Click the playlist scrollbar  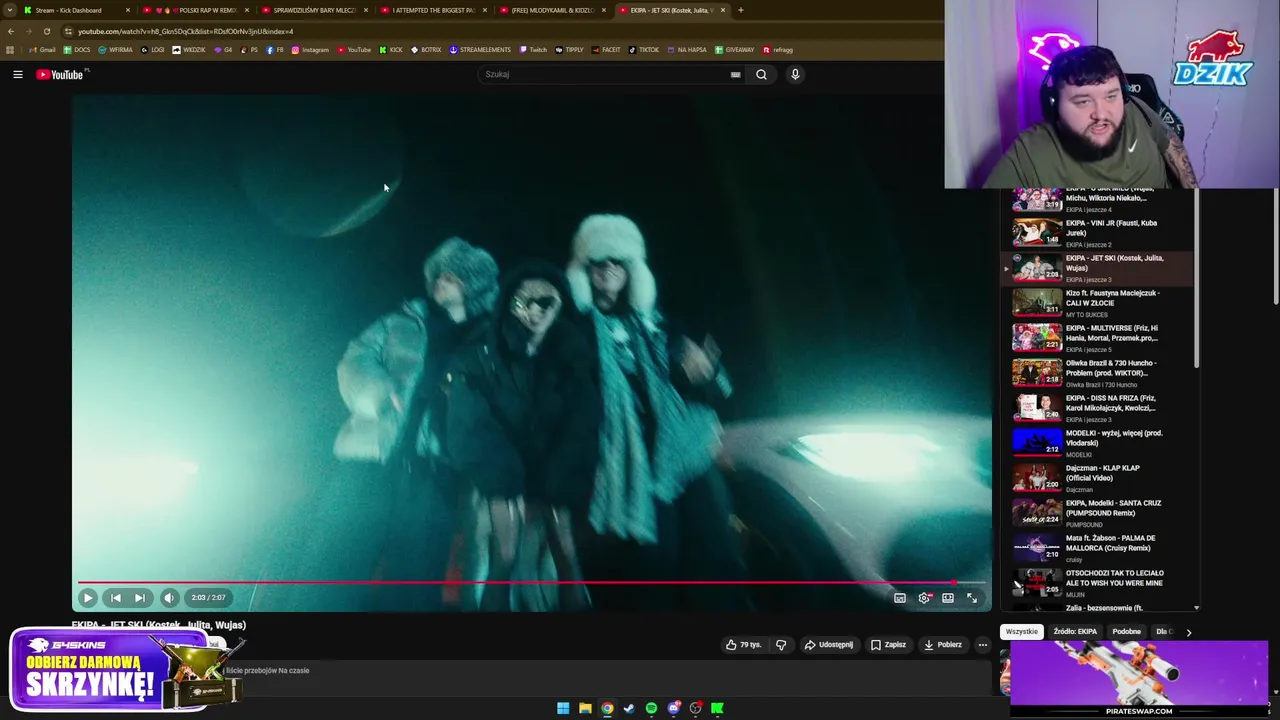(x=1196, y=280)
